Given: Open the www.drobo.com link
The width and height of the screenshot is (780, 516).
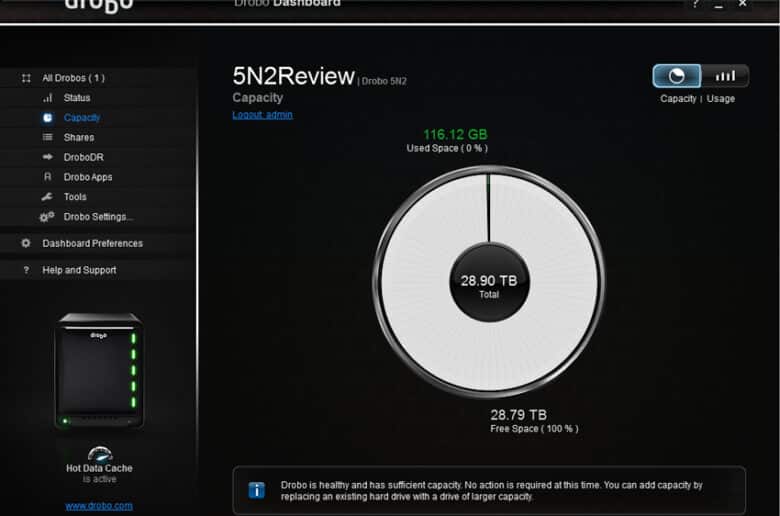Looking at the screenshot, I should tap(99, 506).
